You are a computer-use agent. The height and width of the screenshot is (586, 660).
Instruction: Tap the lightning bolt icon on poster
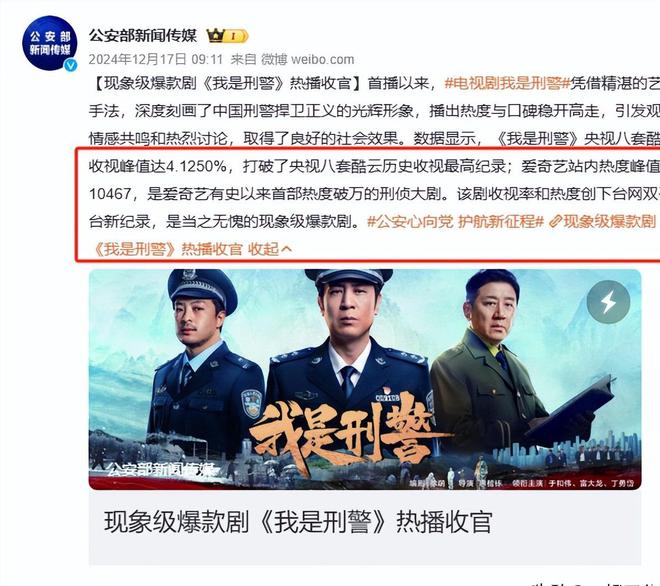click(608, 302)
